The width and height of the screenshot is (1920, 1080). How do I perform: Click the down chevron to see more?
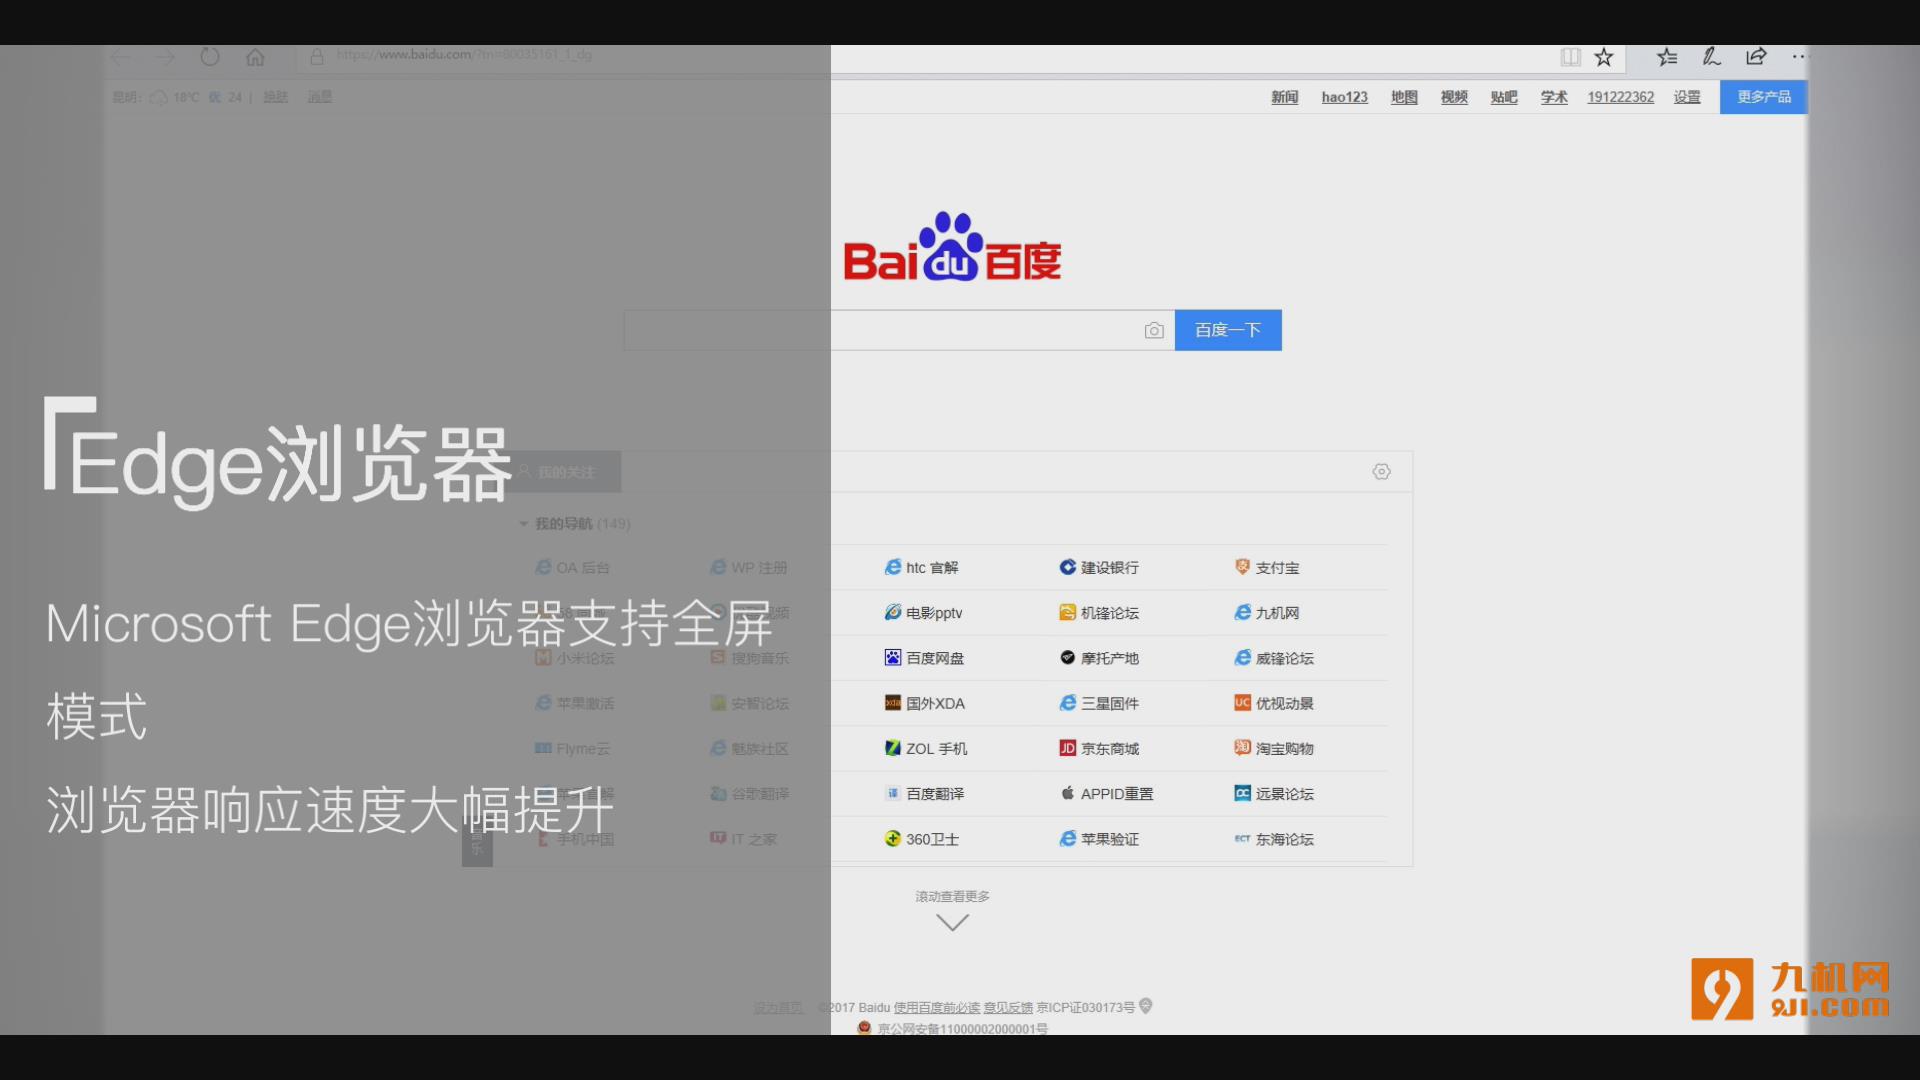pyautogui.click(x=952, y=922)
